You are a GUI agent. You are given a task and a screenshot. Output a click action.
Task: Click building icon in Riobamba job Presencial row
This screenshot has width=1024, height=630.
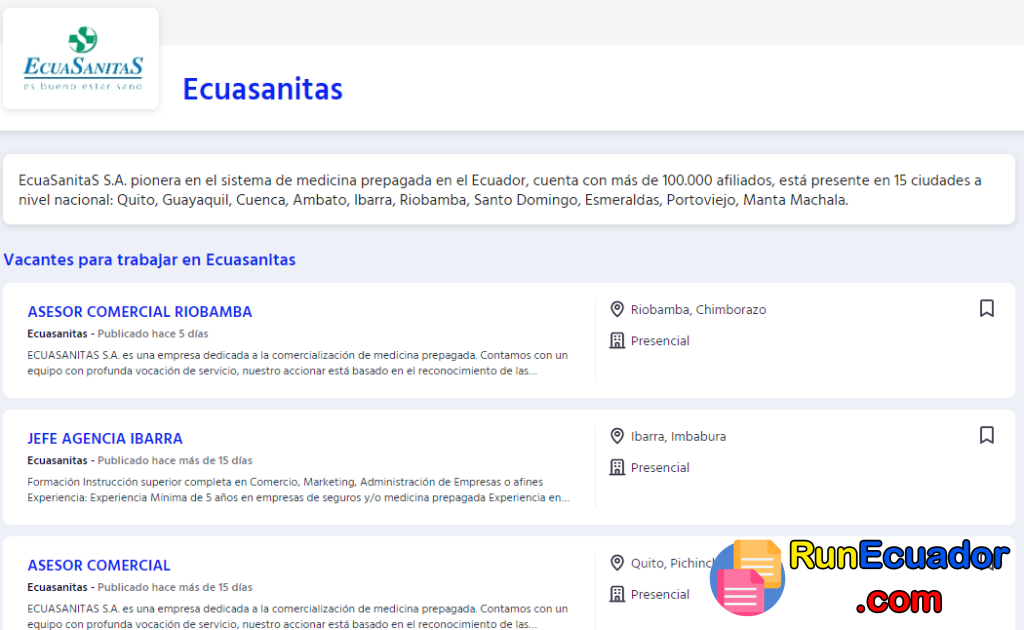tap(616, 341)
